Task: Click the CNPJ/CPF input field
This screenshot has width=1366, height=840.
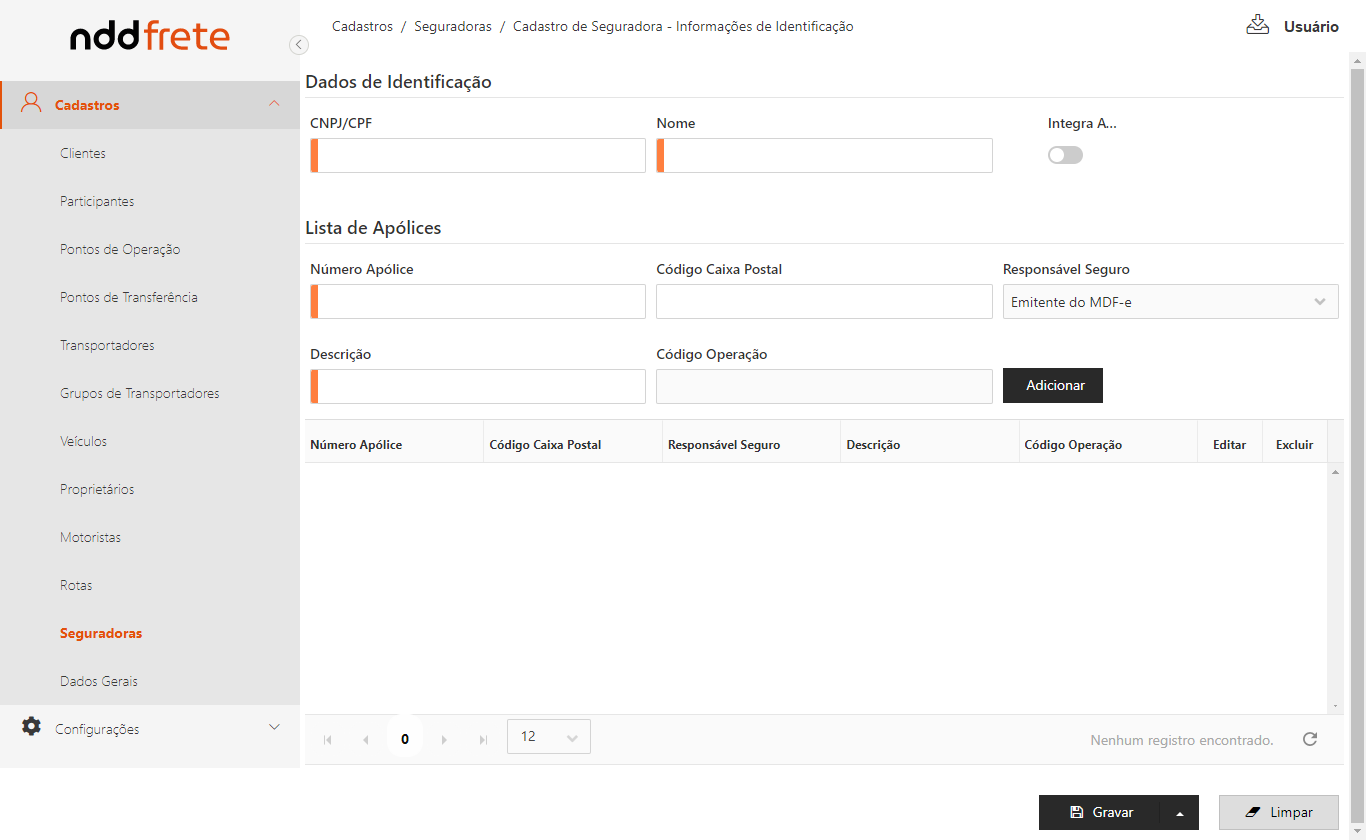Action: point(480,156)
